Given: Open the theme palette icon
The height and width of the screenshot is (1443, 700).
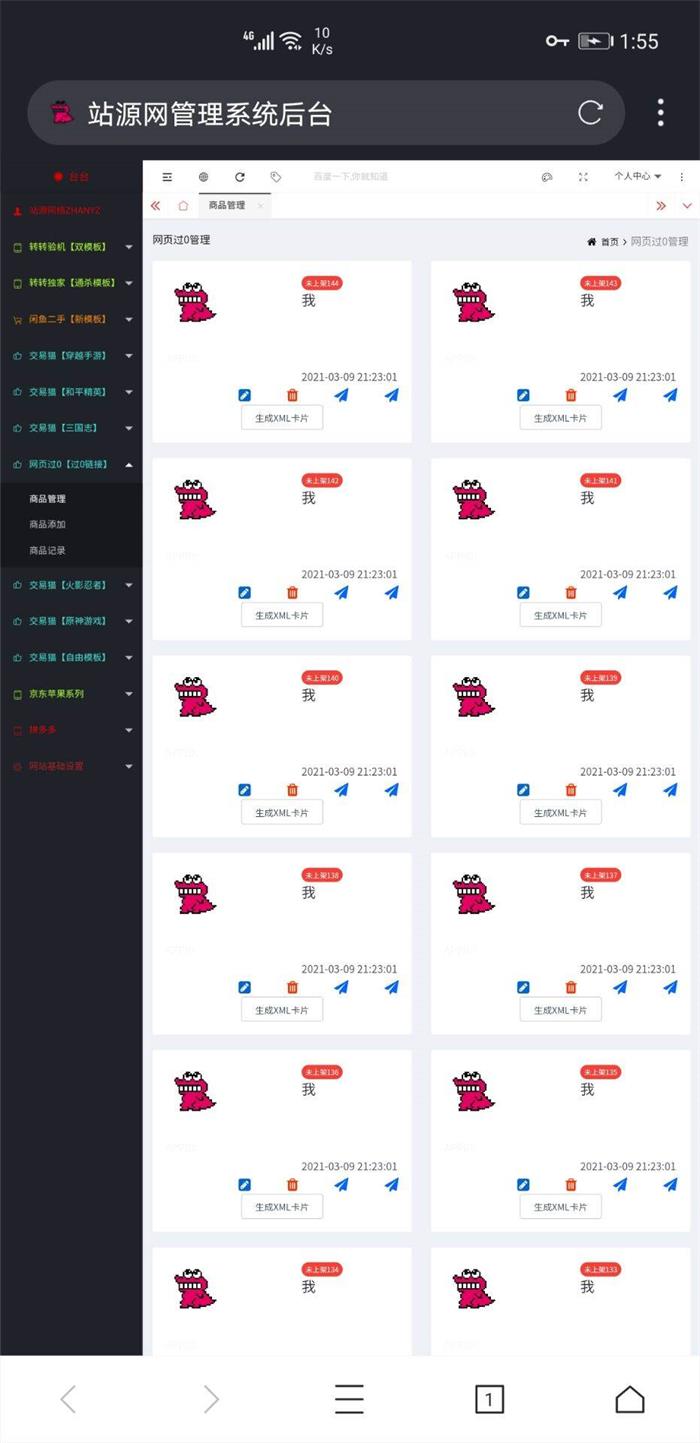Looking at the screenshot, I should 547,177.
